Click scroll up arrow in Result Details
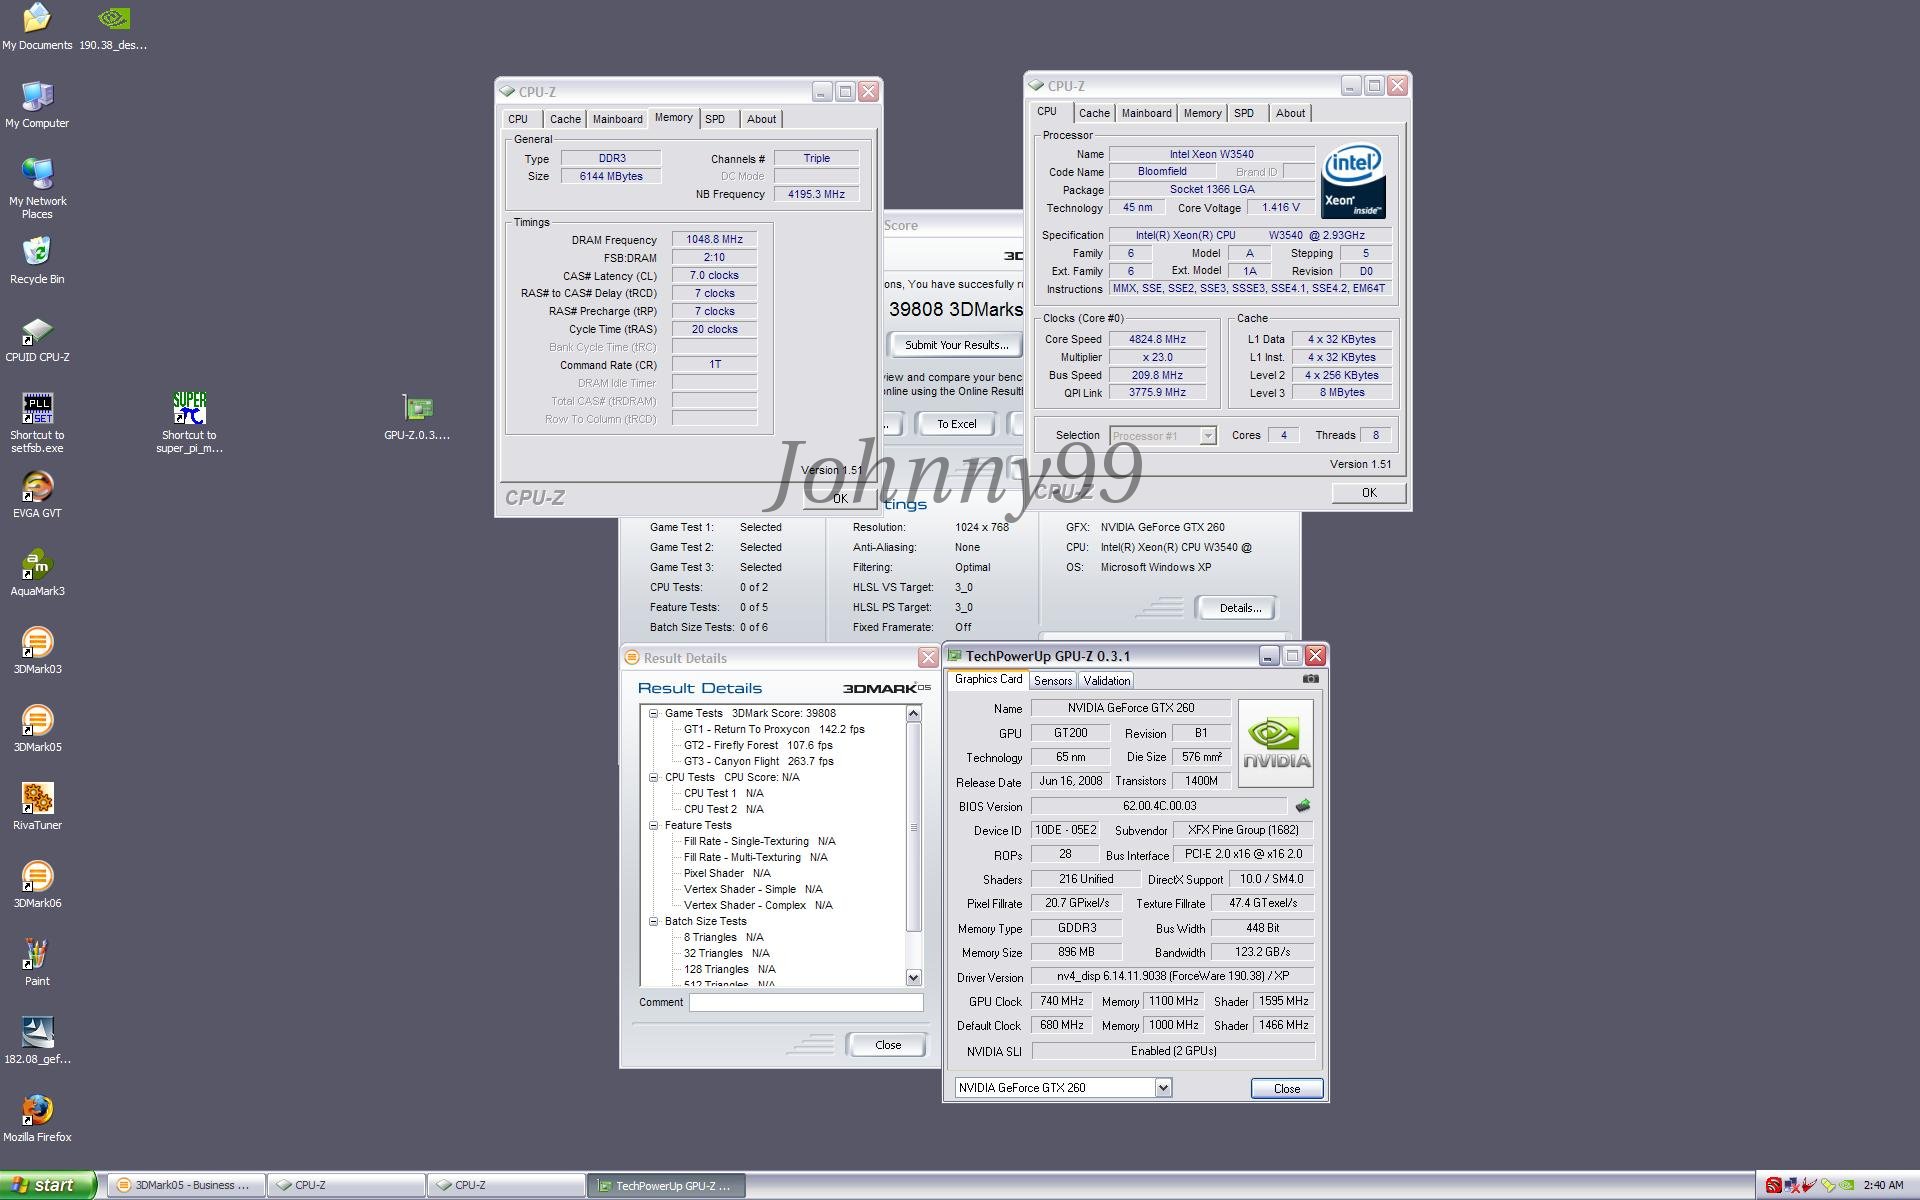The width and height of the screenshot is (1920, 1200). click(x=913, y=714)
